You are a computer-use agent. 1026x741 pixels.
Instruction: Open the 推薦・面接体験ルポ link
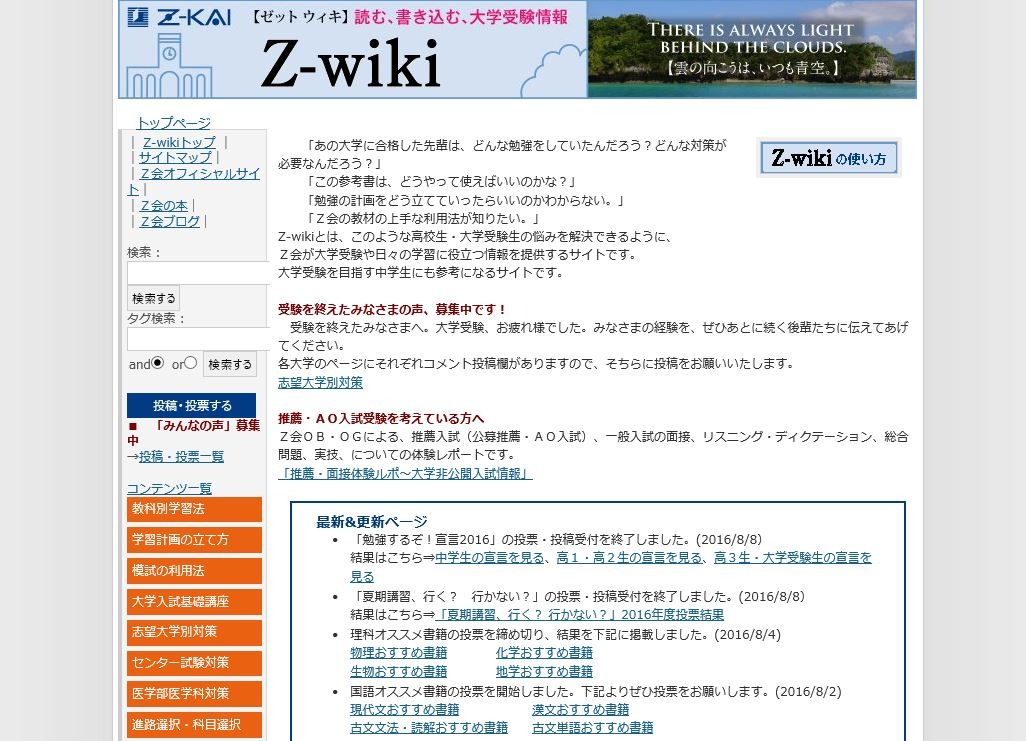(404, 473)
